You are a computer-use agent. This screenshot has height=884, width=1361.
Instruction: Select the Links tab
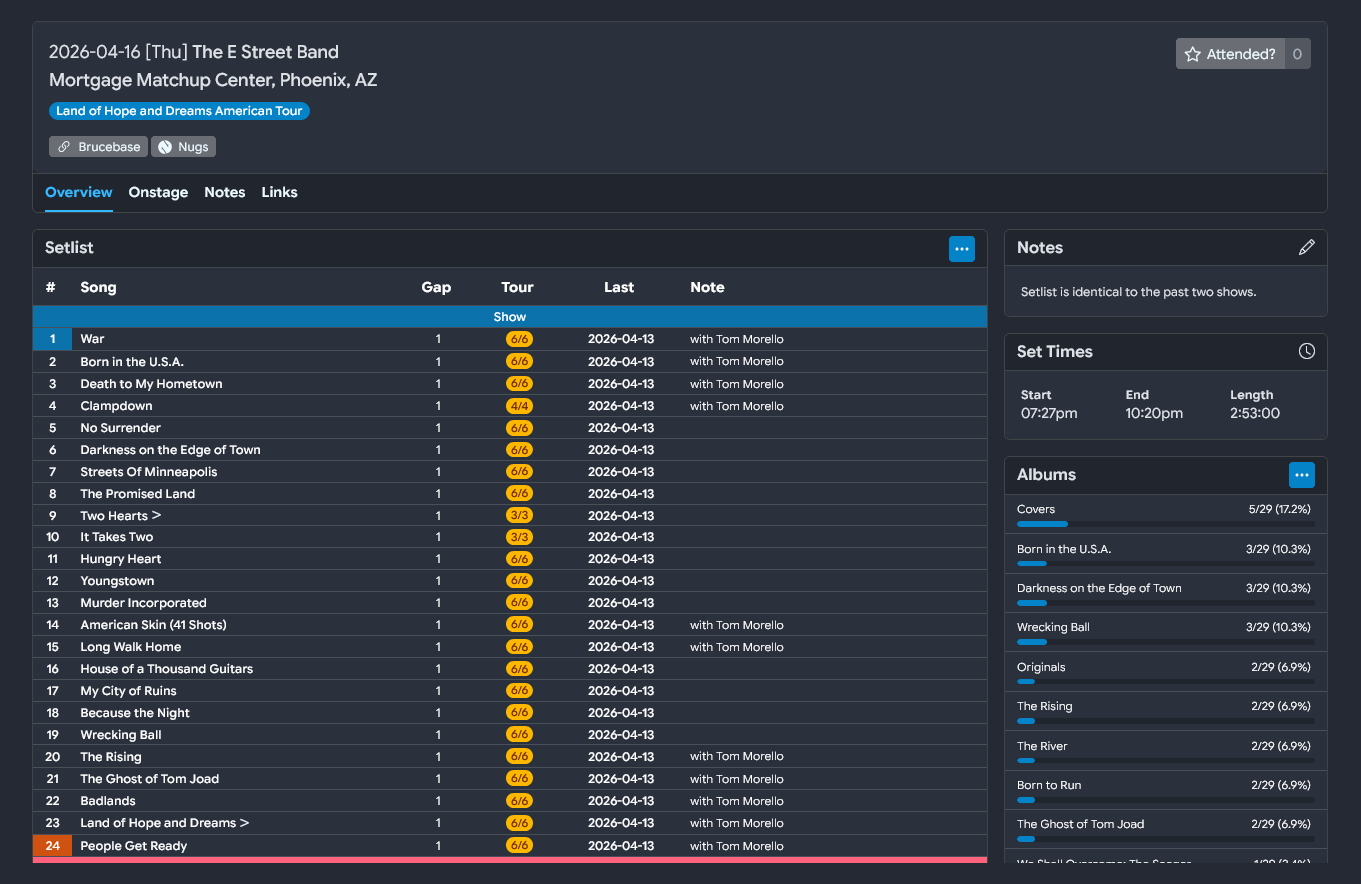click(279, 192)
